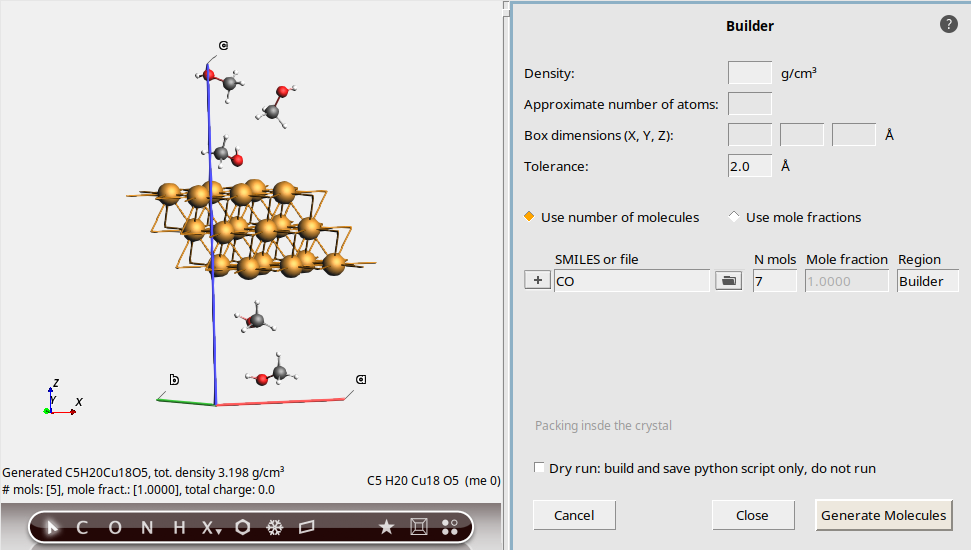Click the perspective box view icon
The height and width of the screenshot is (550, 971).
(x=419, y=528)
